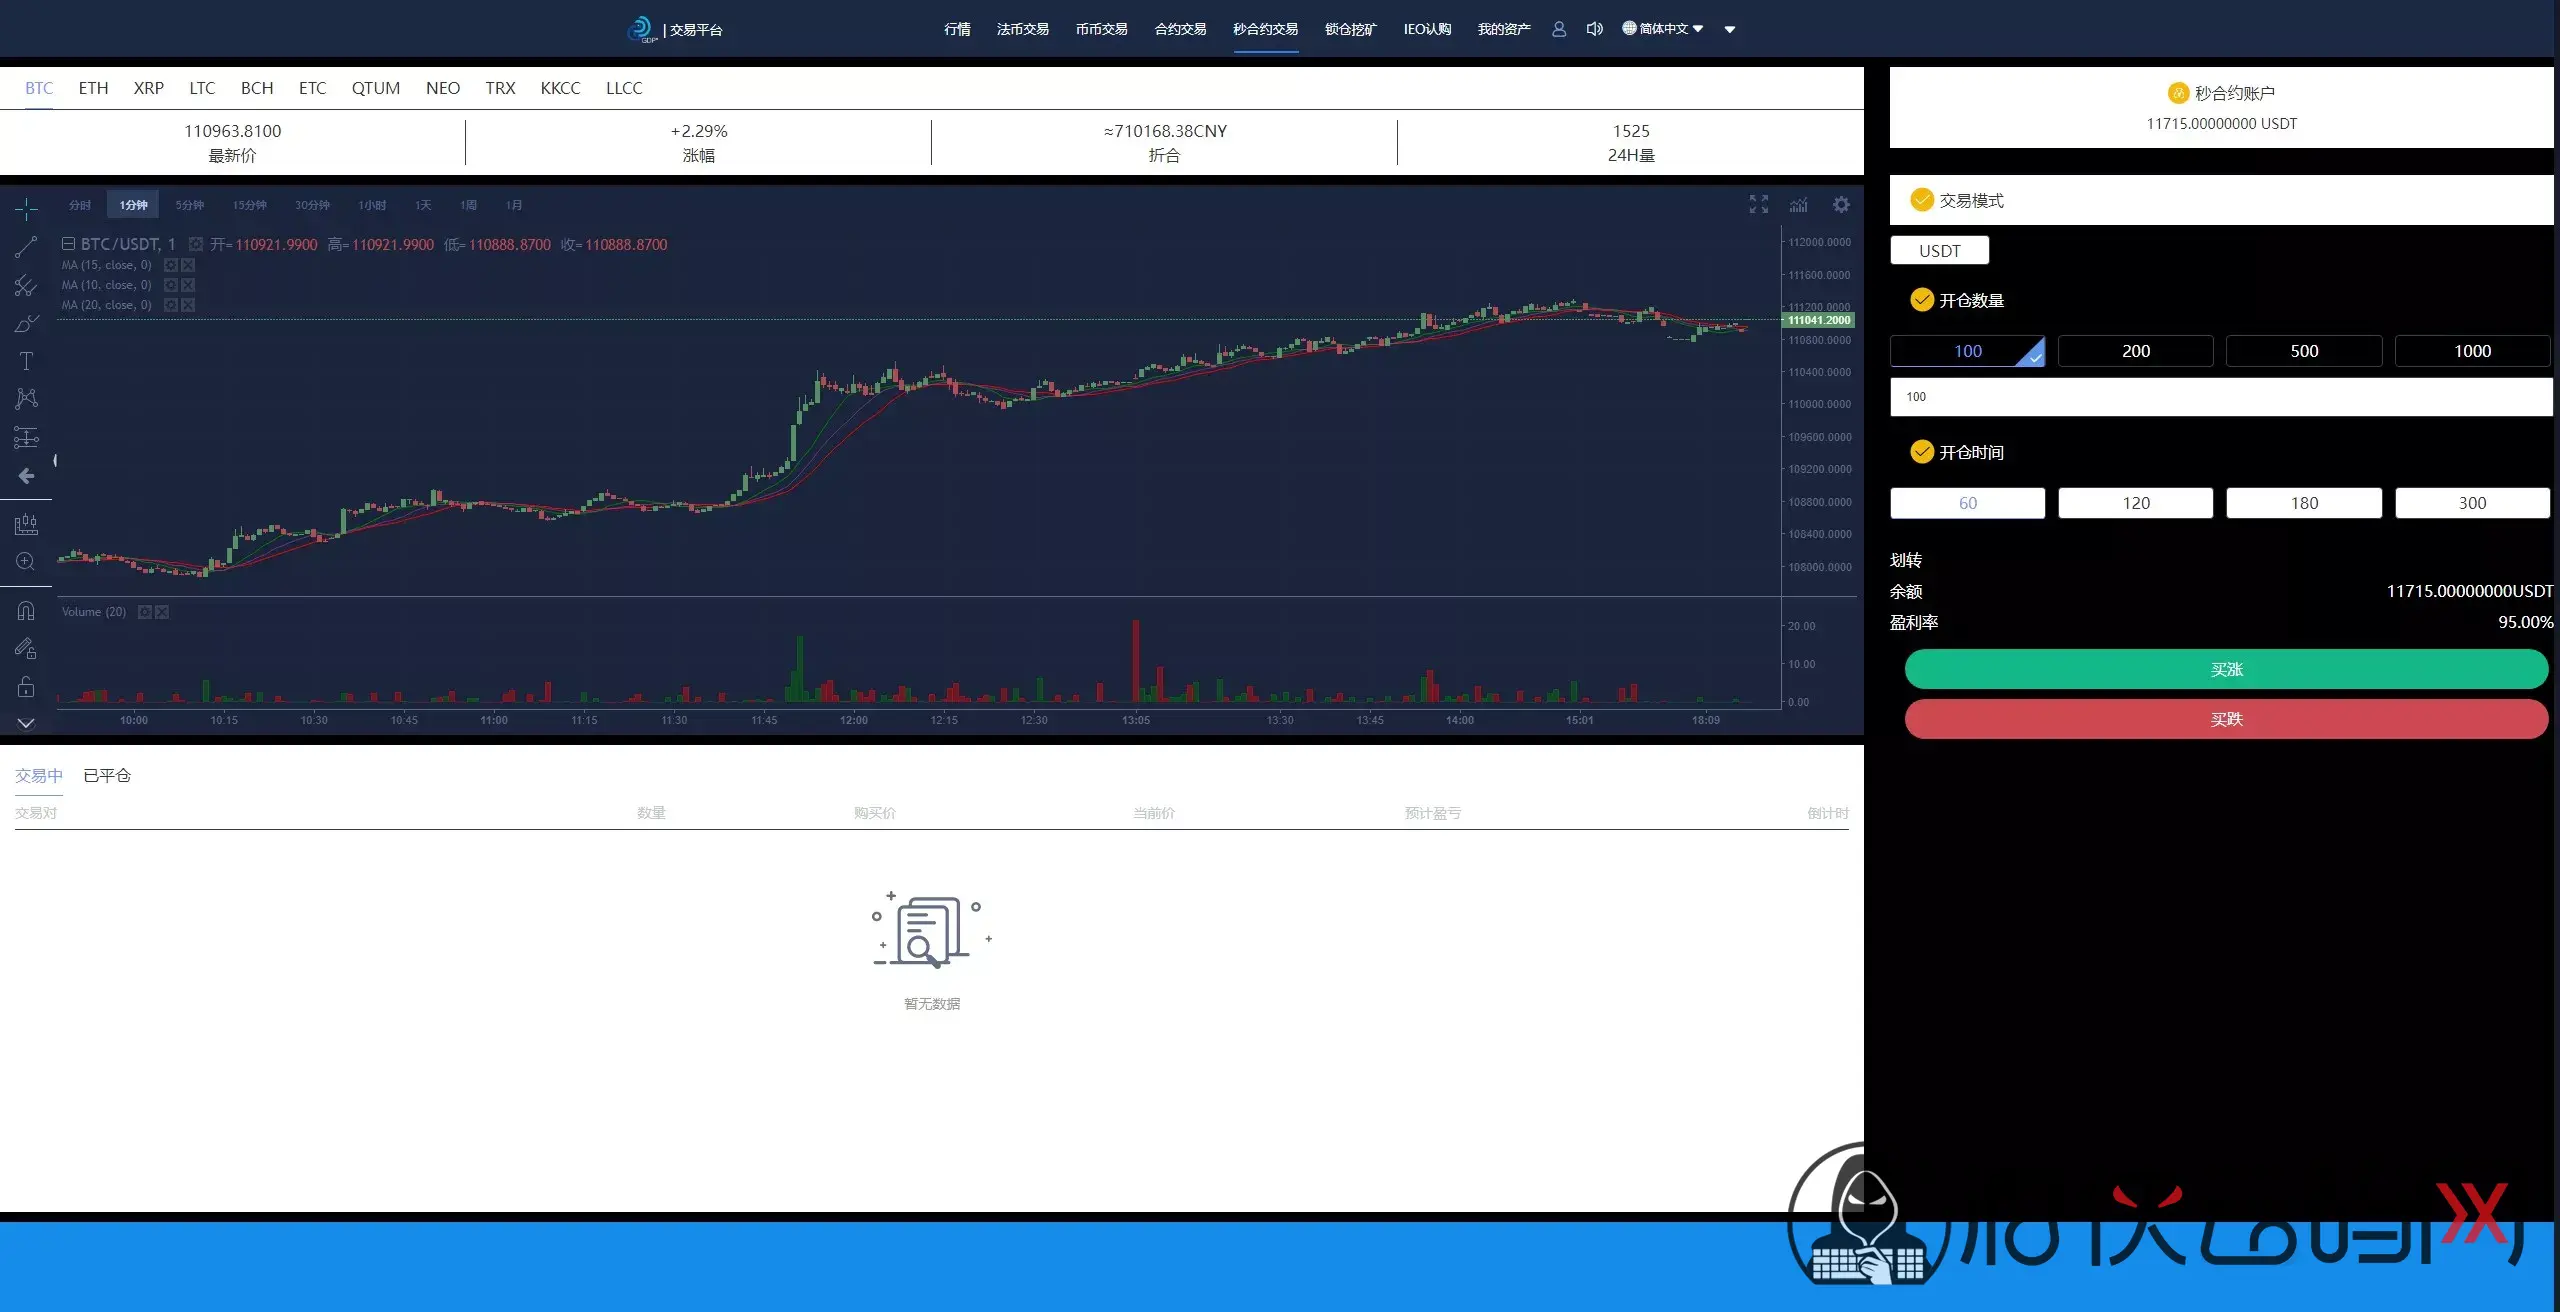The height and width of the screenshot is (1312, 2560).
Task: Toggle the sound speaker icon
Action: click(x=1595, y=29)
